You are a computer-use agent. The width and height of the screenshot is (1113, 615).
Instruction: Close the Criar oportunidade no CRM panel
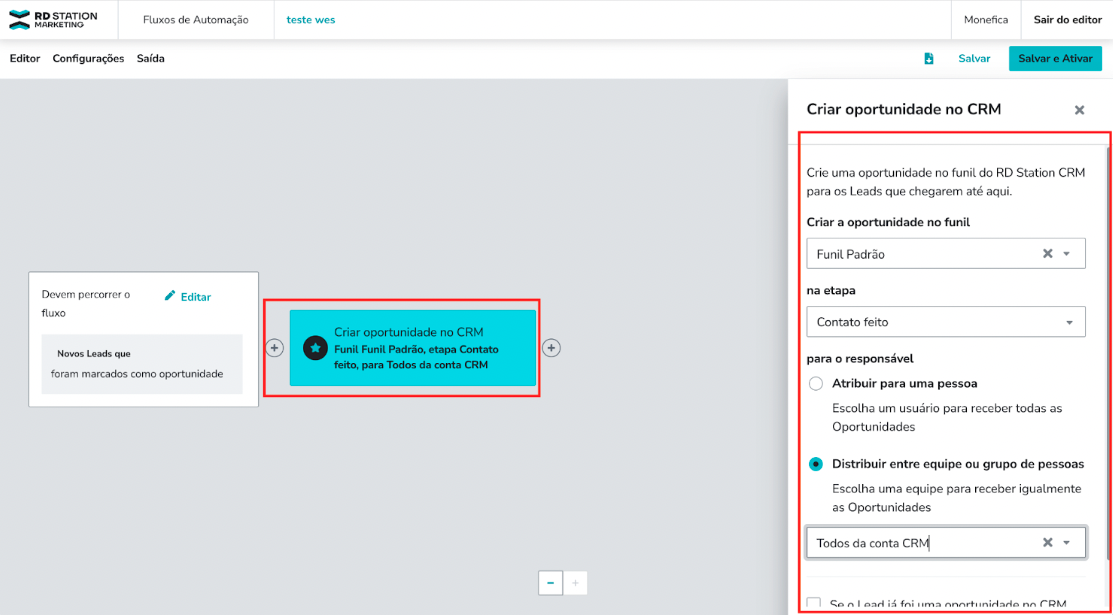point(1079,110)
